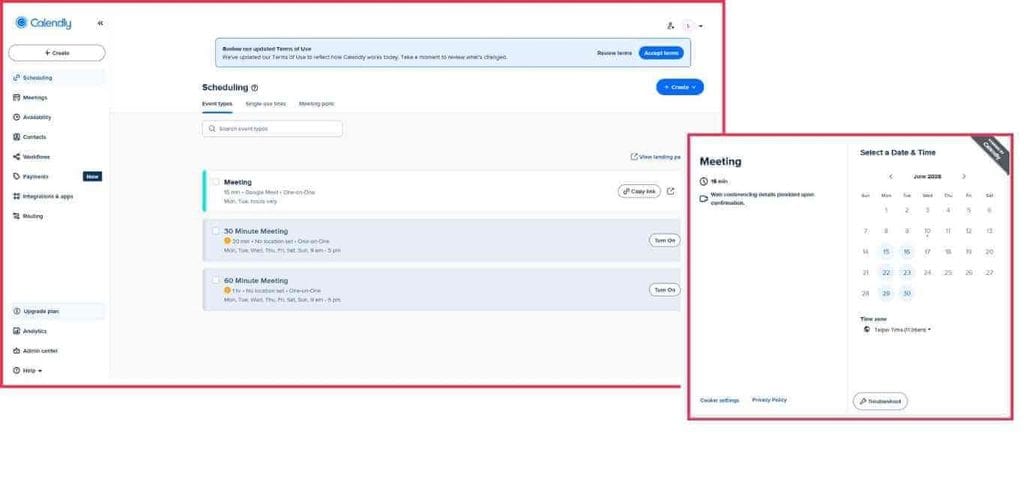The height and width of the screenshot is (487, 1024).
Task: Click the View landing page link
Action: coord(656,157)
